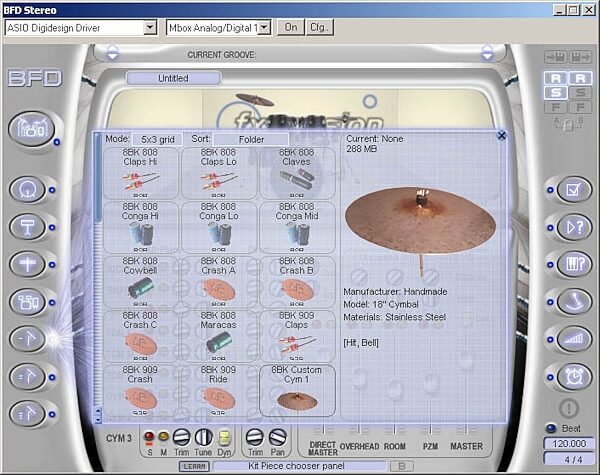Open the hi-hat slot button
The width and height of the screenshot is (600, 475).
pos(28,264)
